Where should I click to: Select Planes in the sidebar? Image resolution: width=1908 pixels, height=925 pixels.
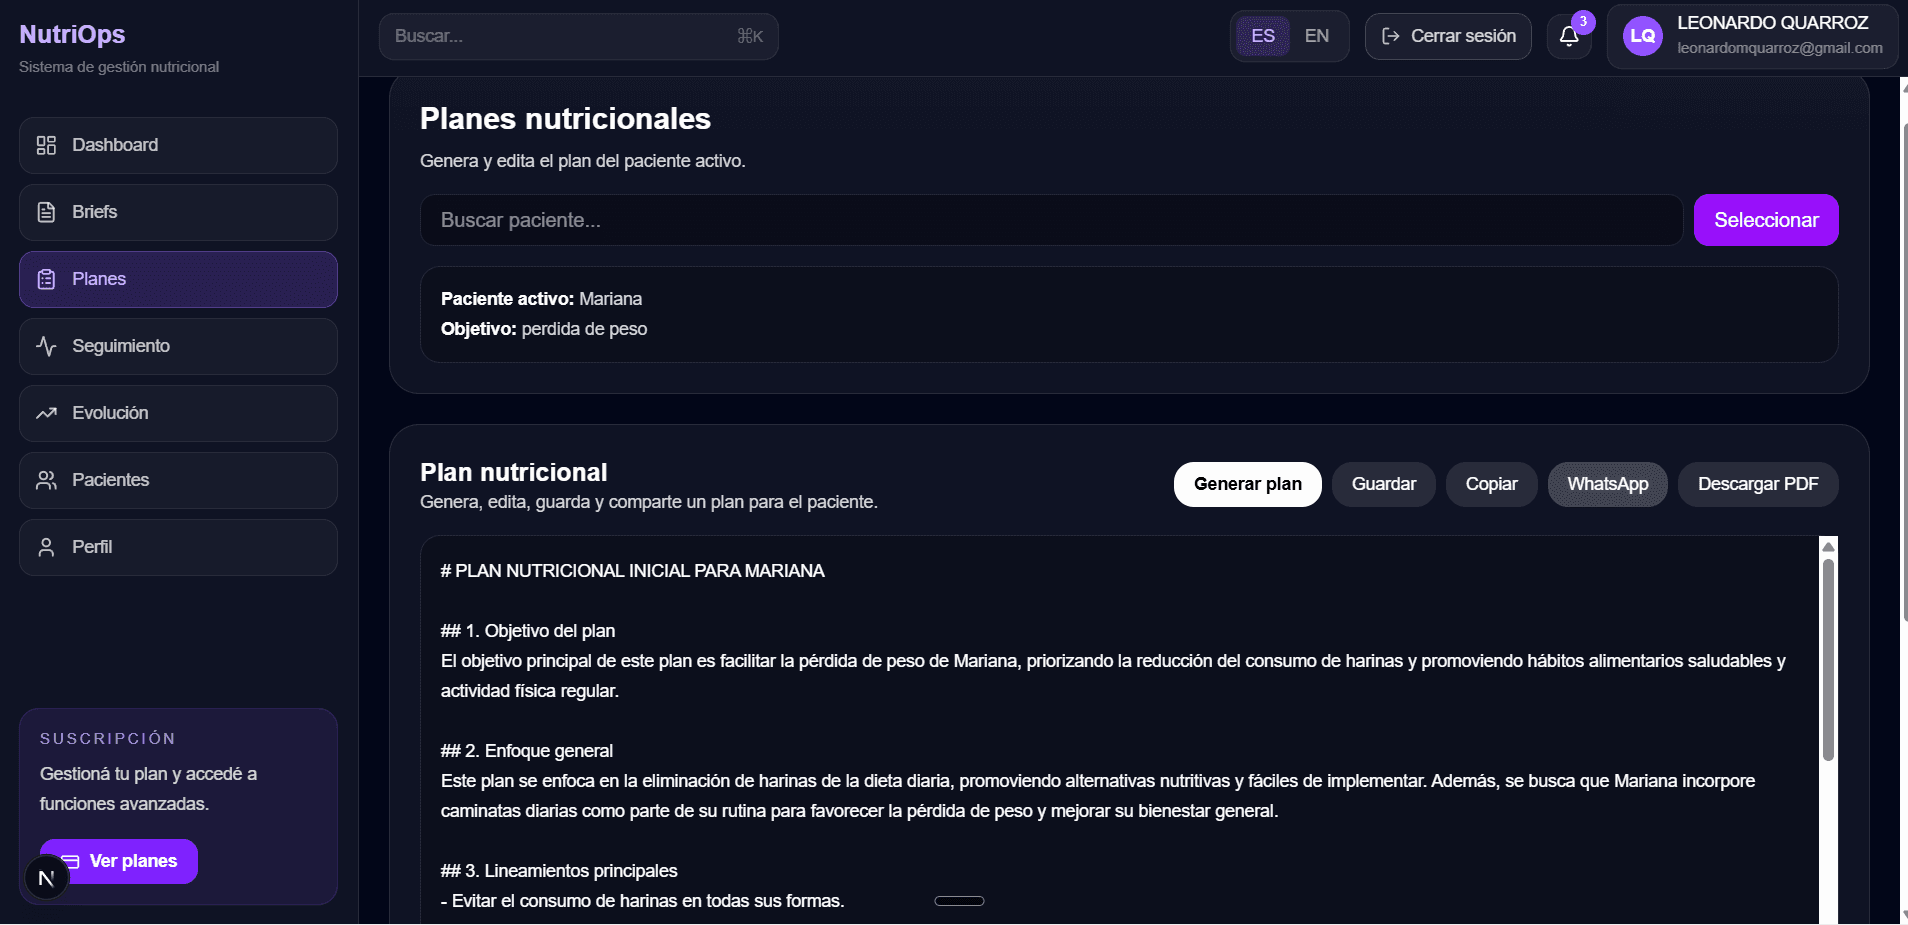coord(178,279)
